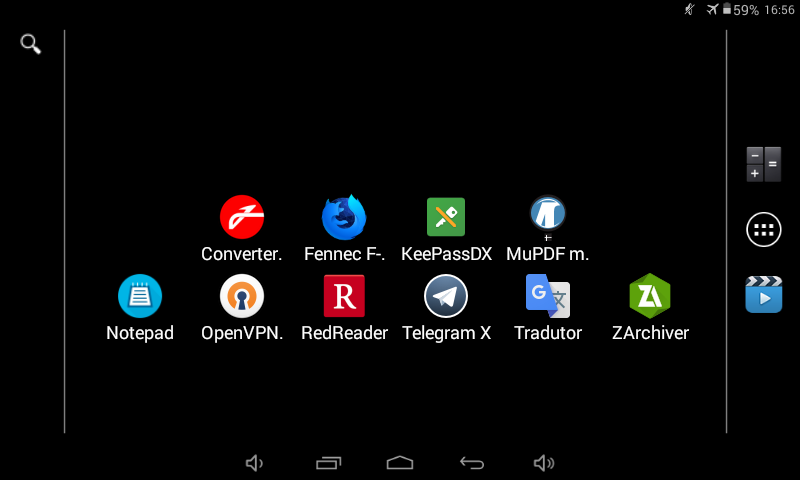
Task: Tap the back navigation button
Action: (472, 463)
